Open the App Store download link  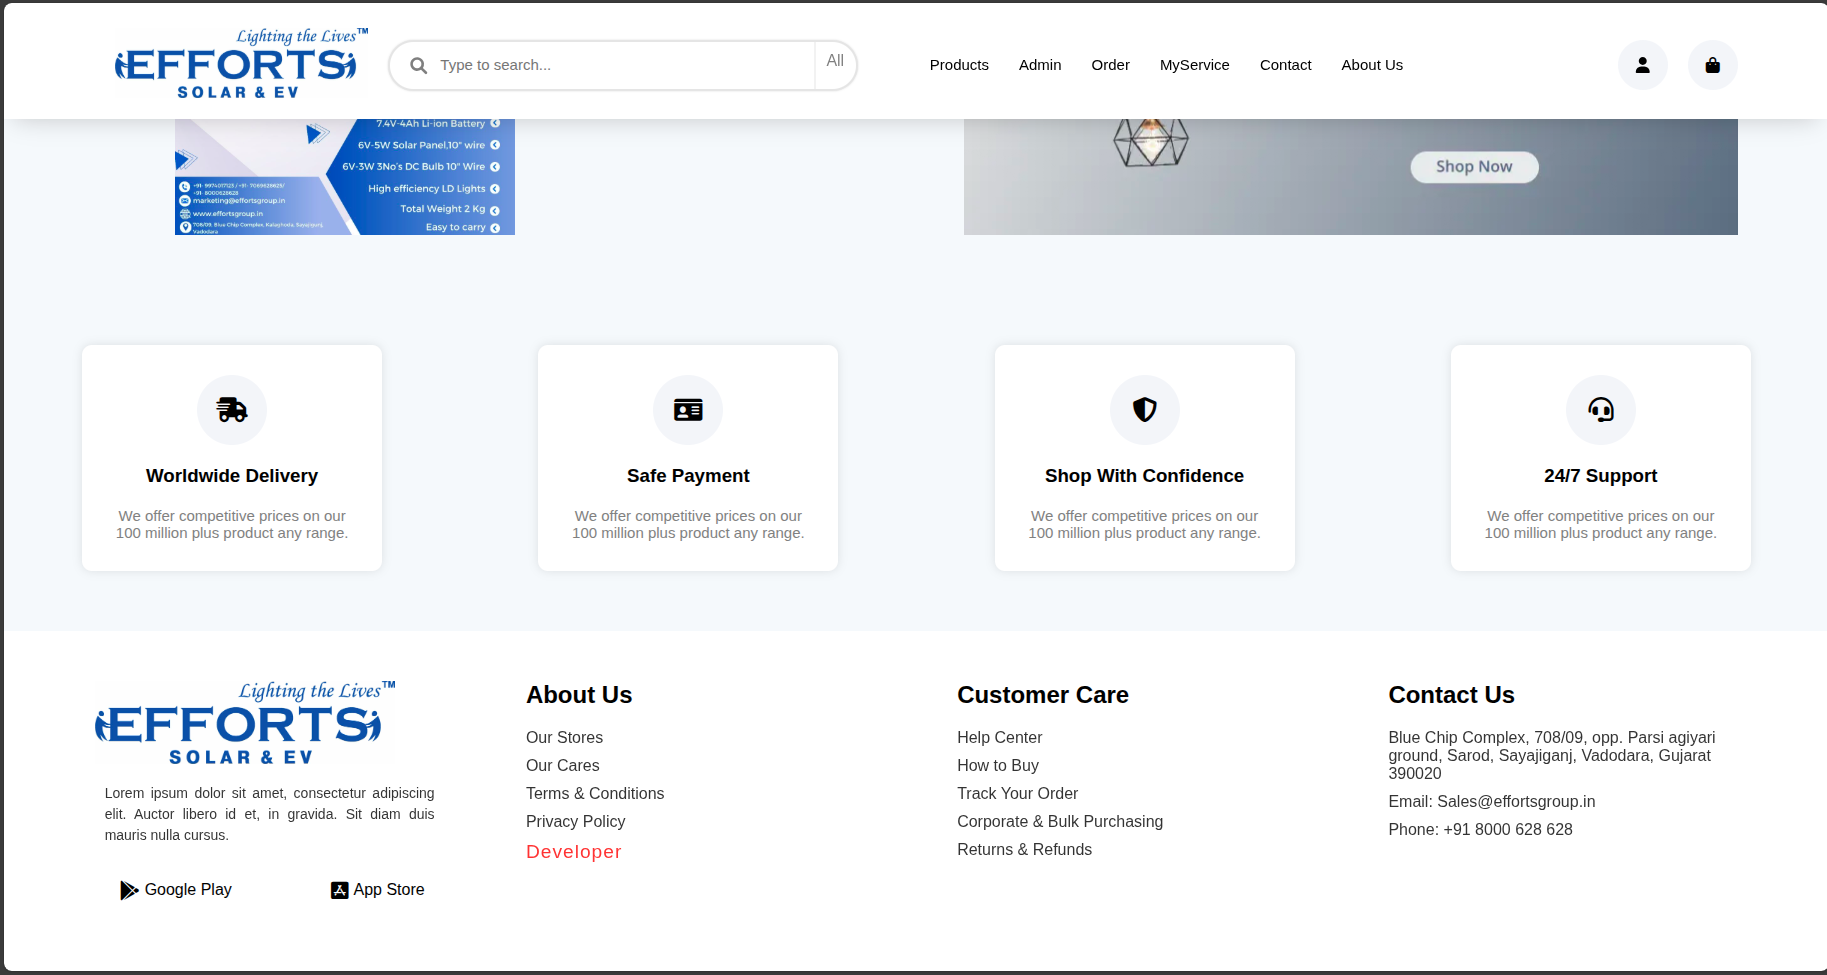pos(378,890)
